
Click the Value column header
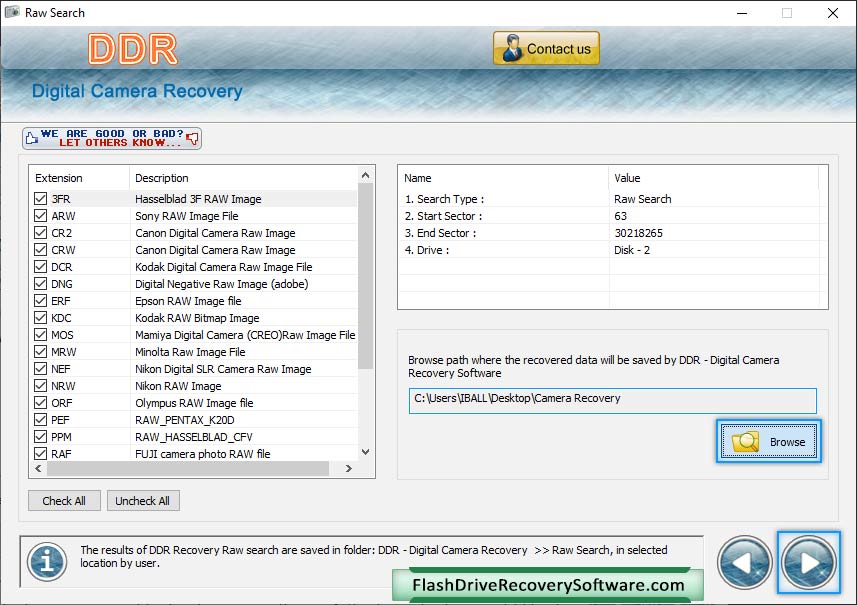(x=714, y=178)
